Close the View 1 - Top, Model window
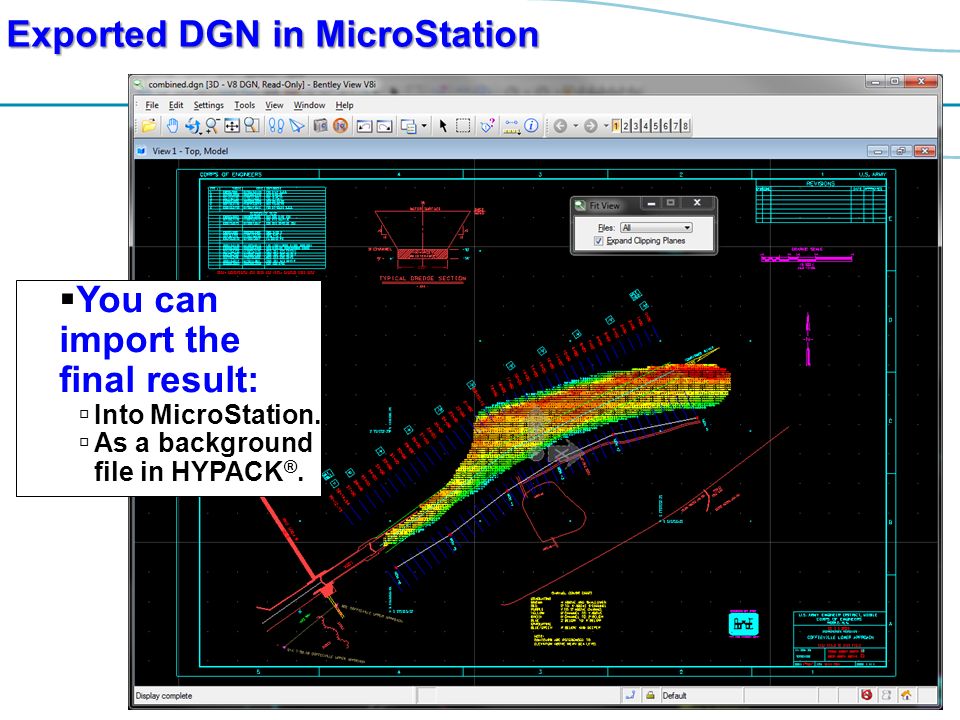 coord(924,151)
